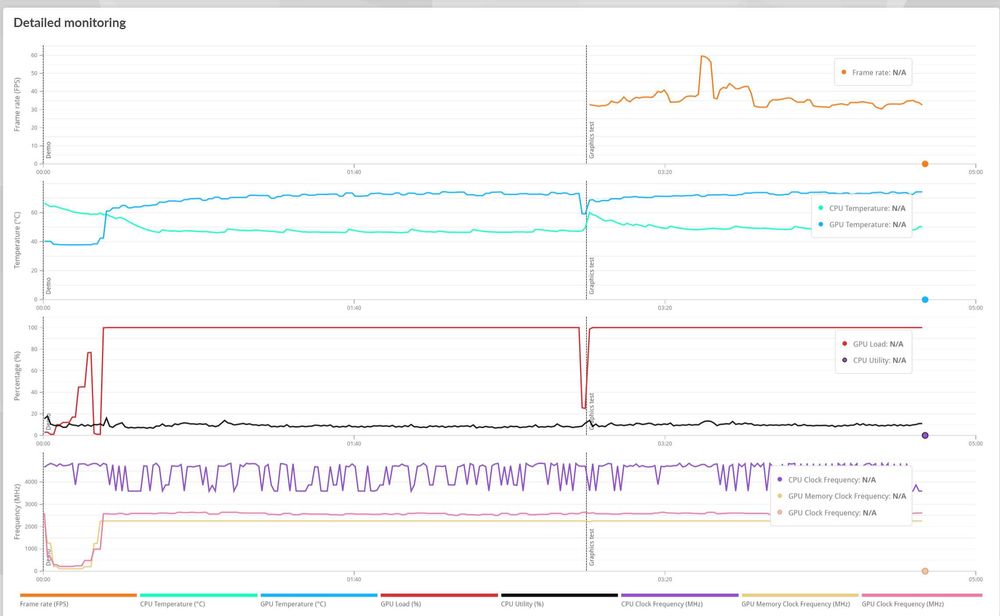Click the 05:00 tick on percentage chart axis

coord(975,444)
